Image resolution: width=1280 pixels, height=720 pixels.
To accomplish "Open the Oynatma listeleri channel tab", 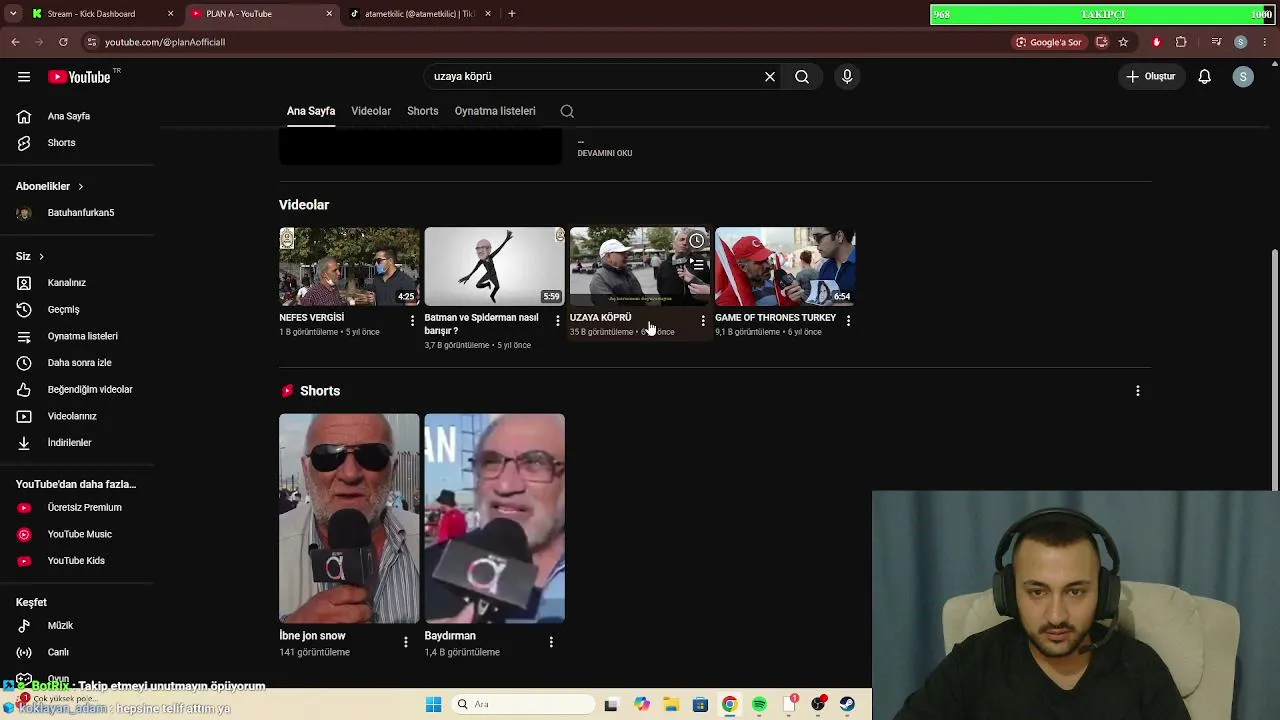I will (x=495, y=111).
